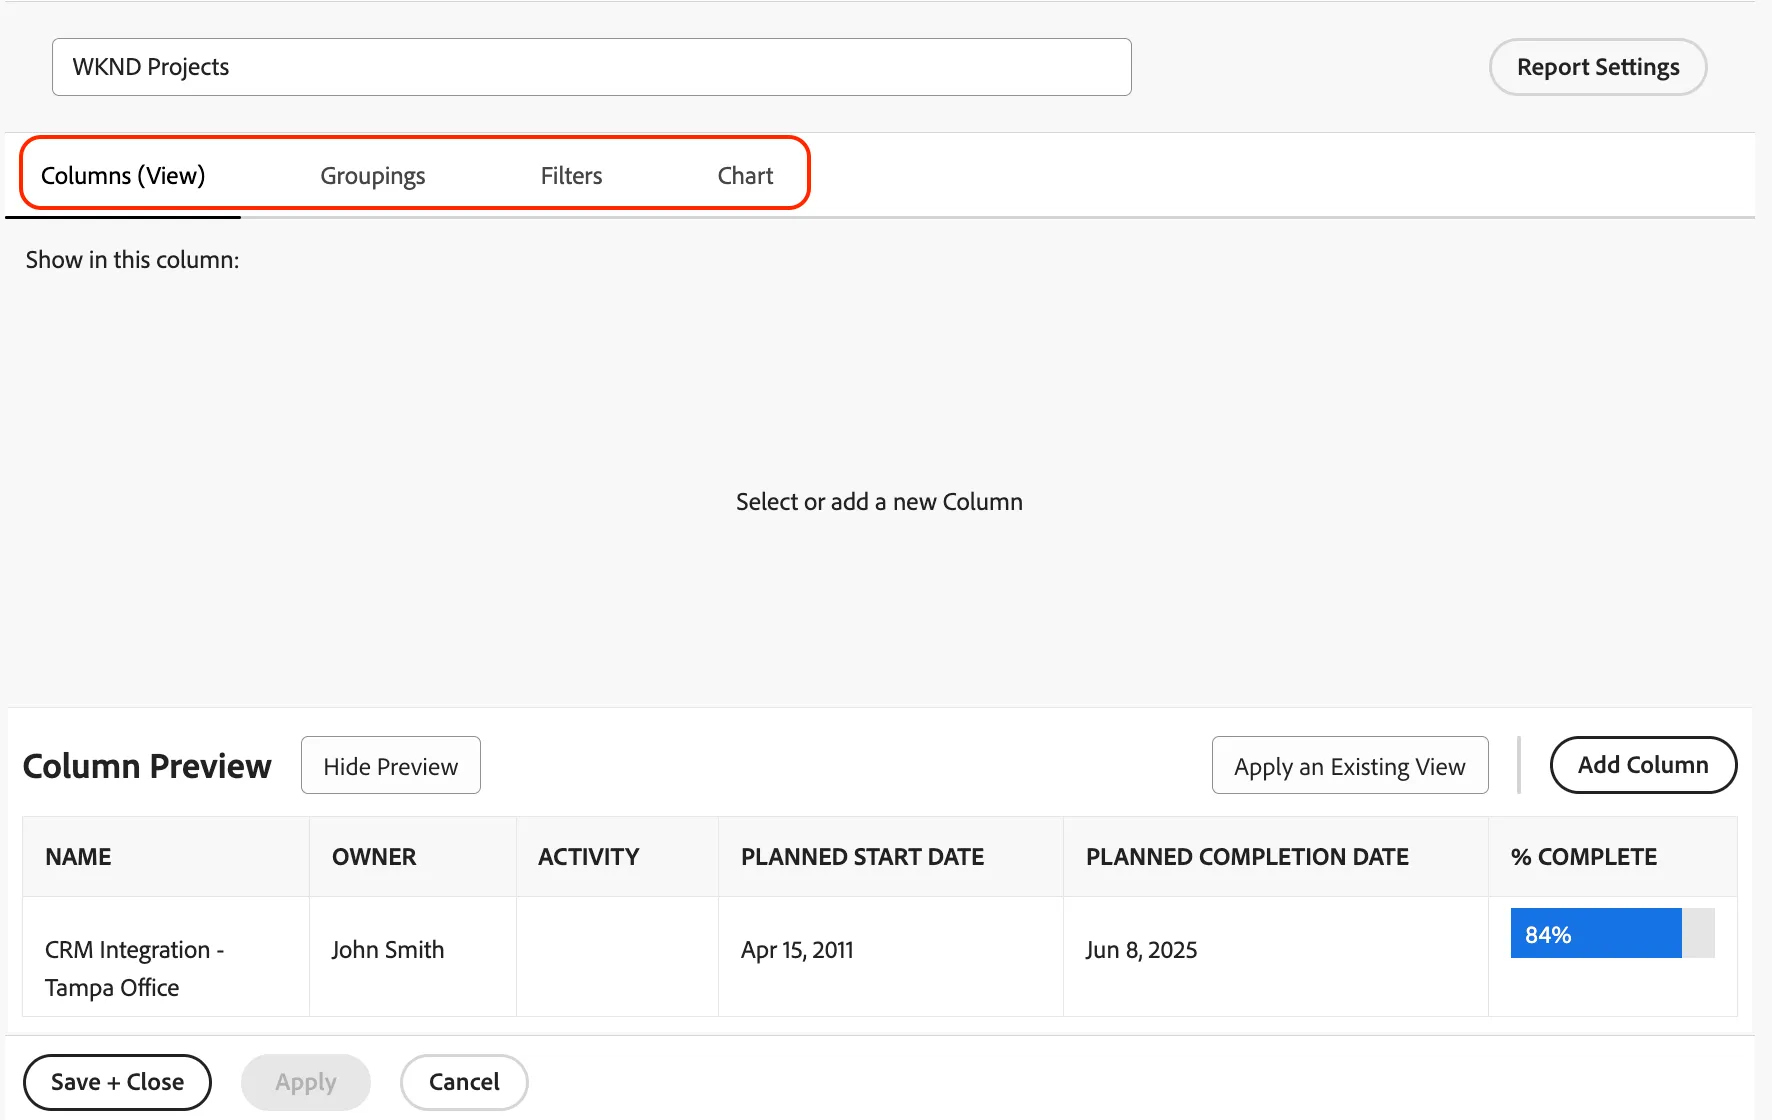Select the NAME column header
1772x1120 pixels.
pos(166,857)
